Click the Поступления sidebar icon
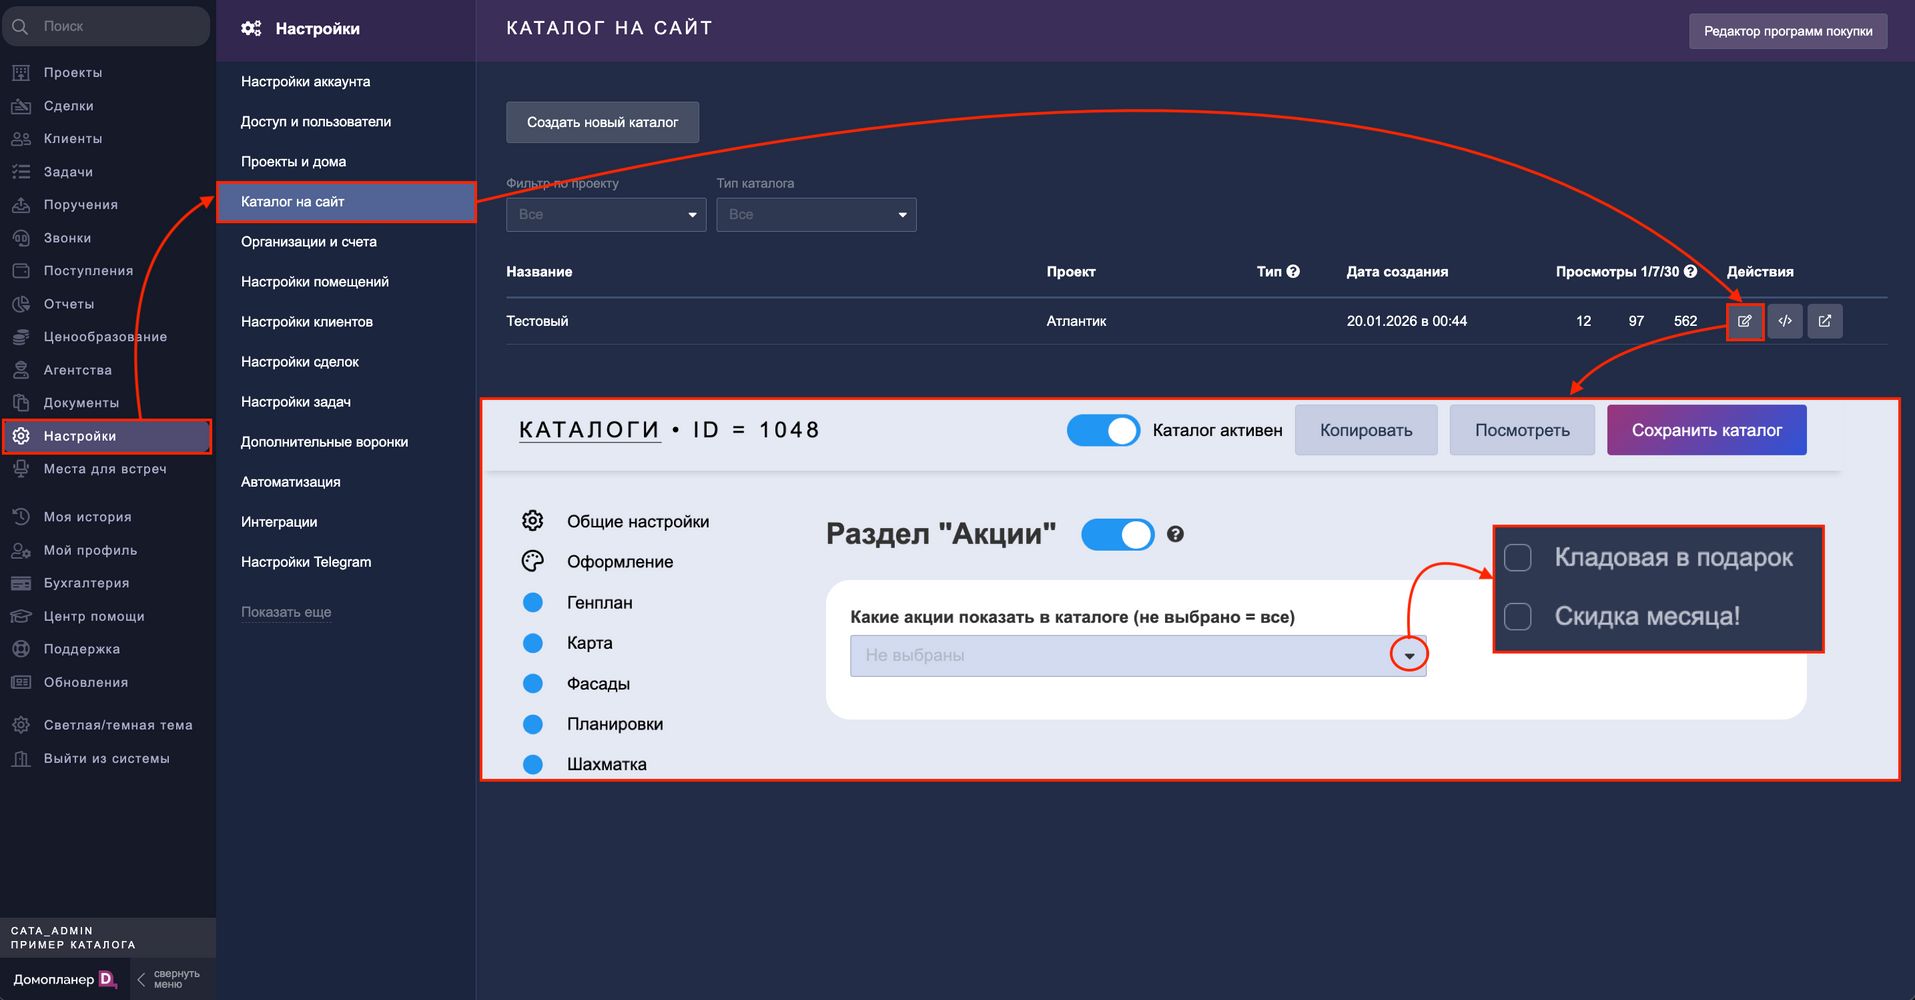The width and height of the screenshot is (1915, 1000). coord(21,270)
